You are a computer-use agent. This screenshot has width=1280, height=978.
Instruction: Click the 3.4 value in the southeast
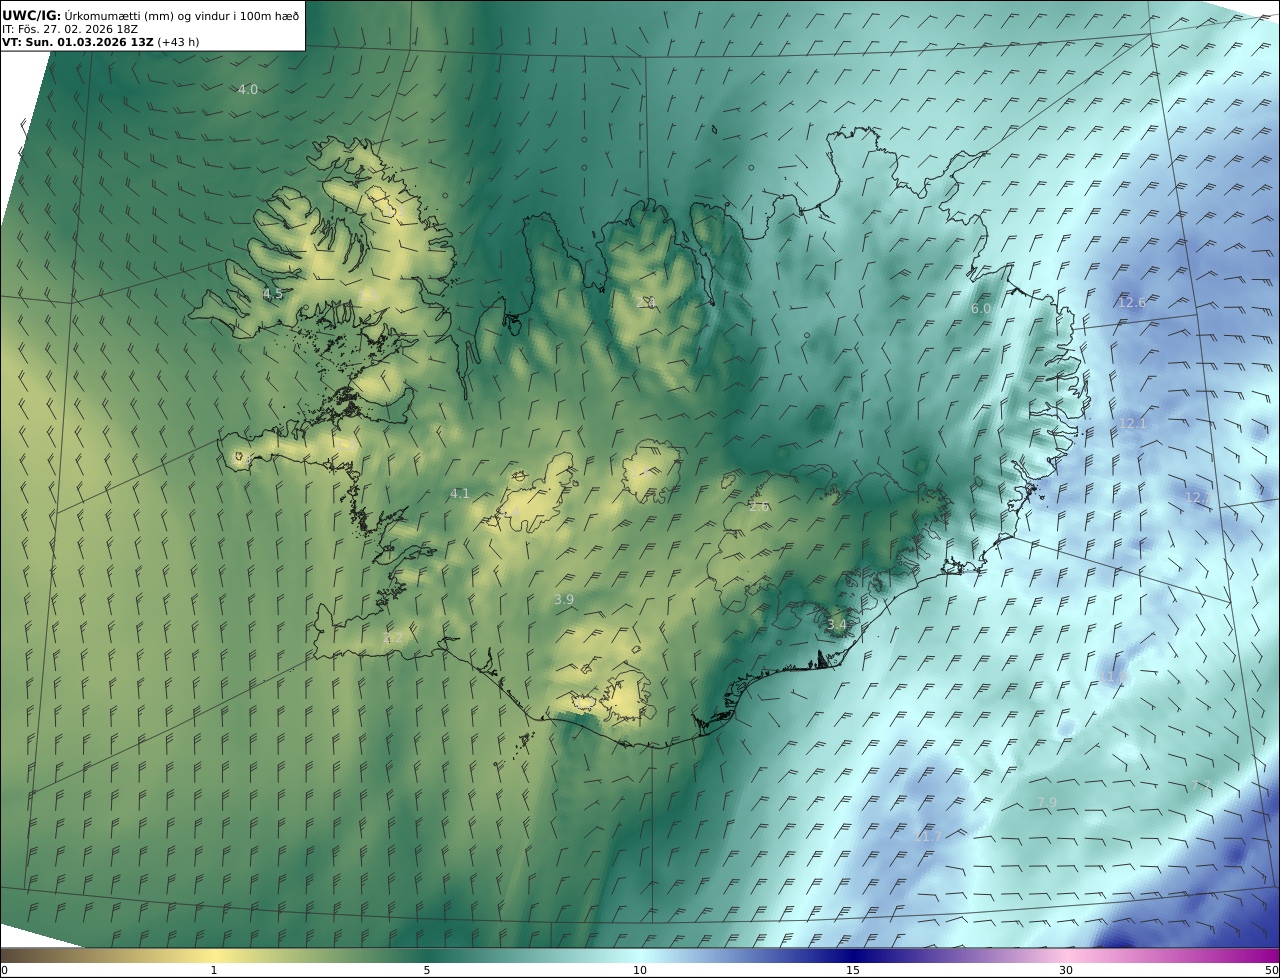837,625
